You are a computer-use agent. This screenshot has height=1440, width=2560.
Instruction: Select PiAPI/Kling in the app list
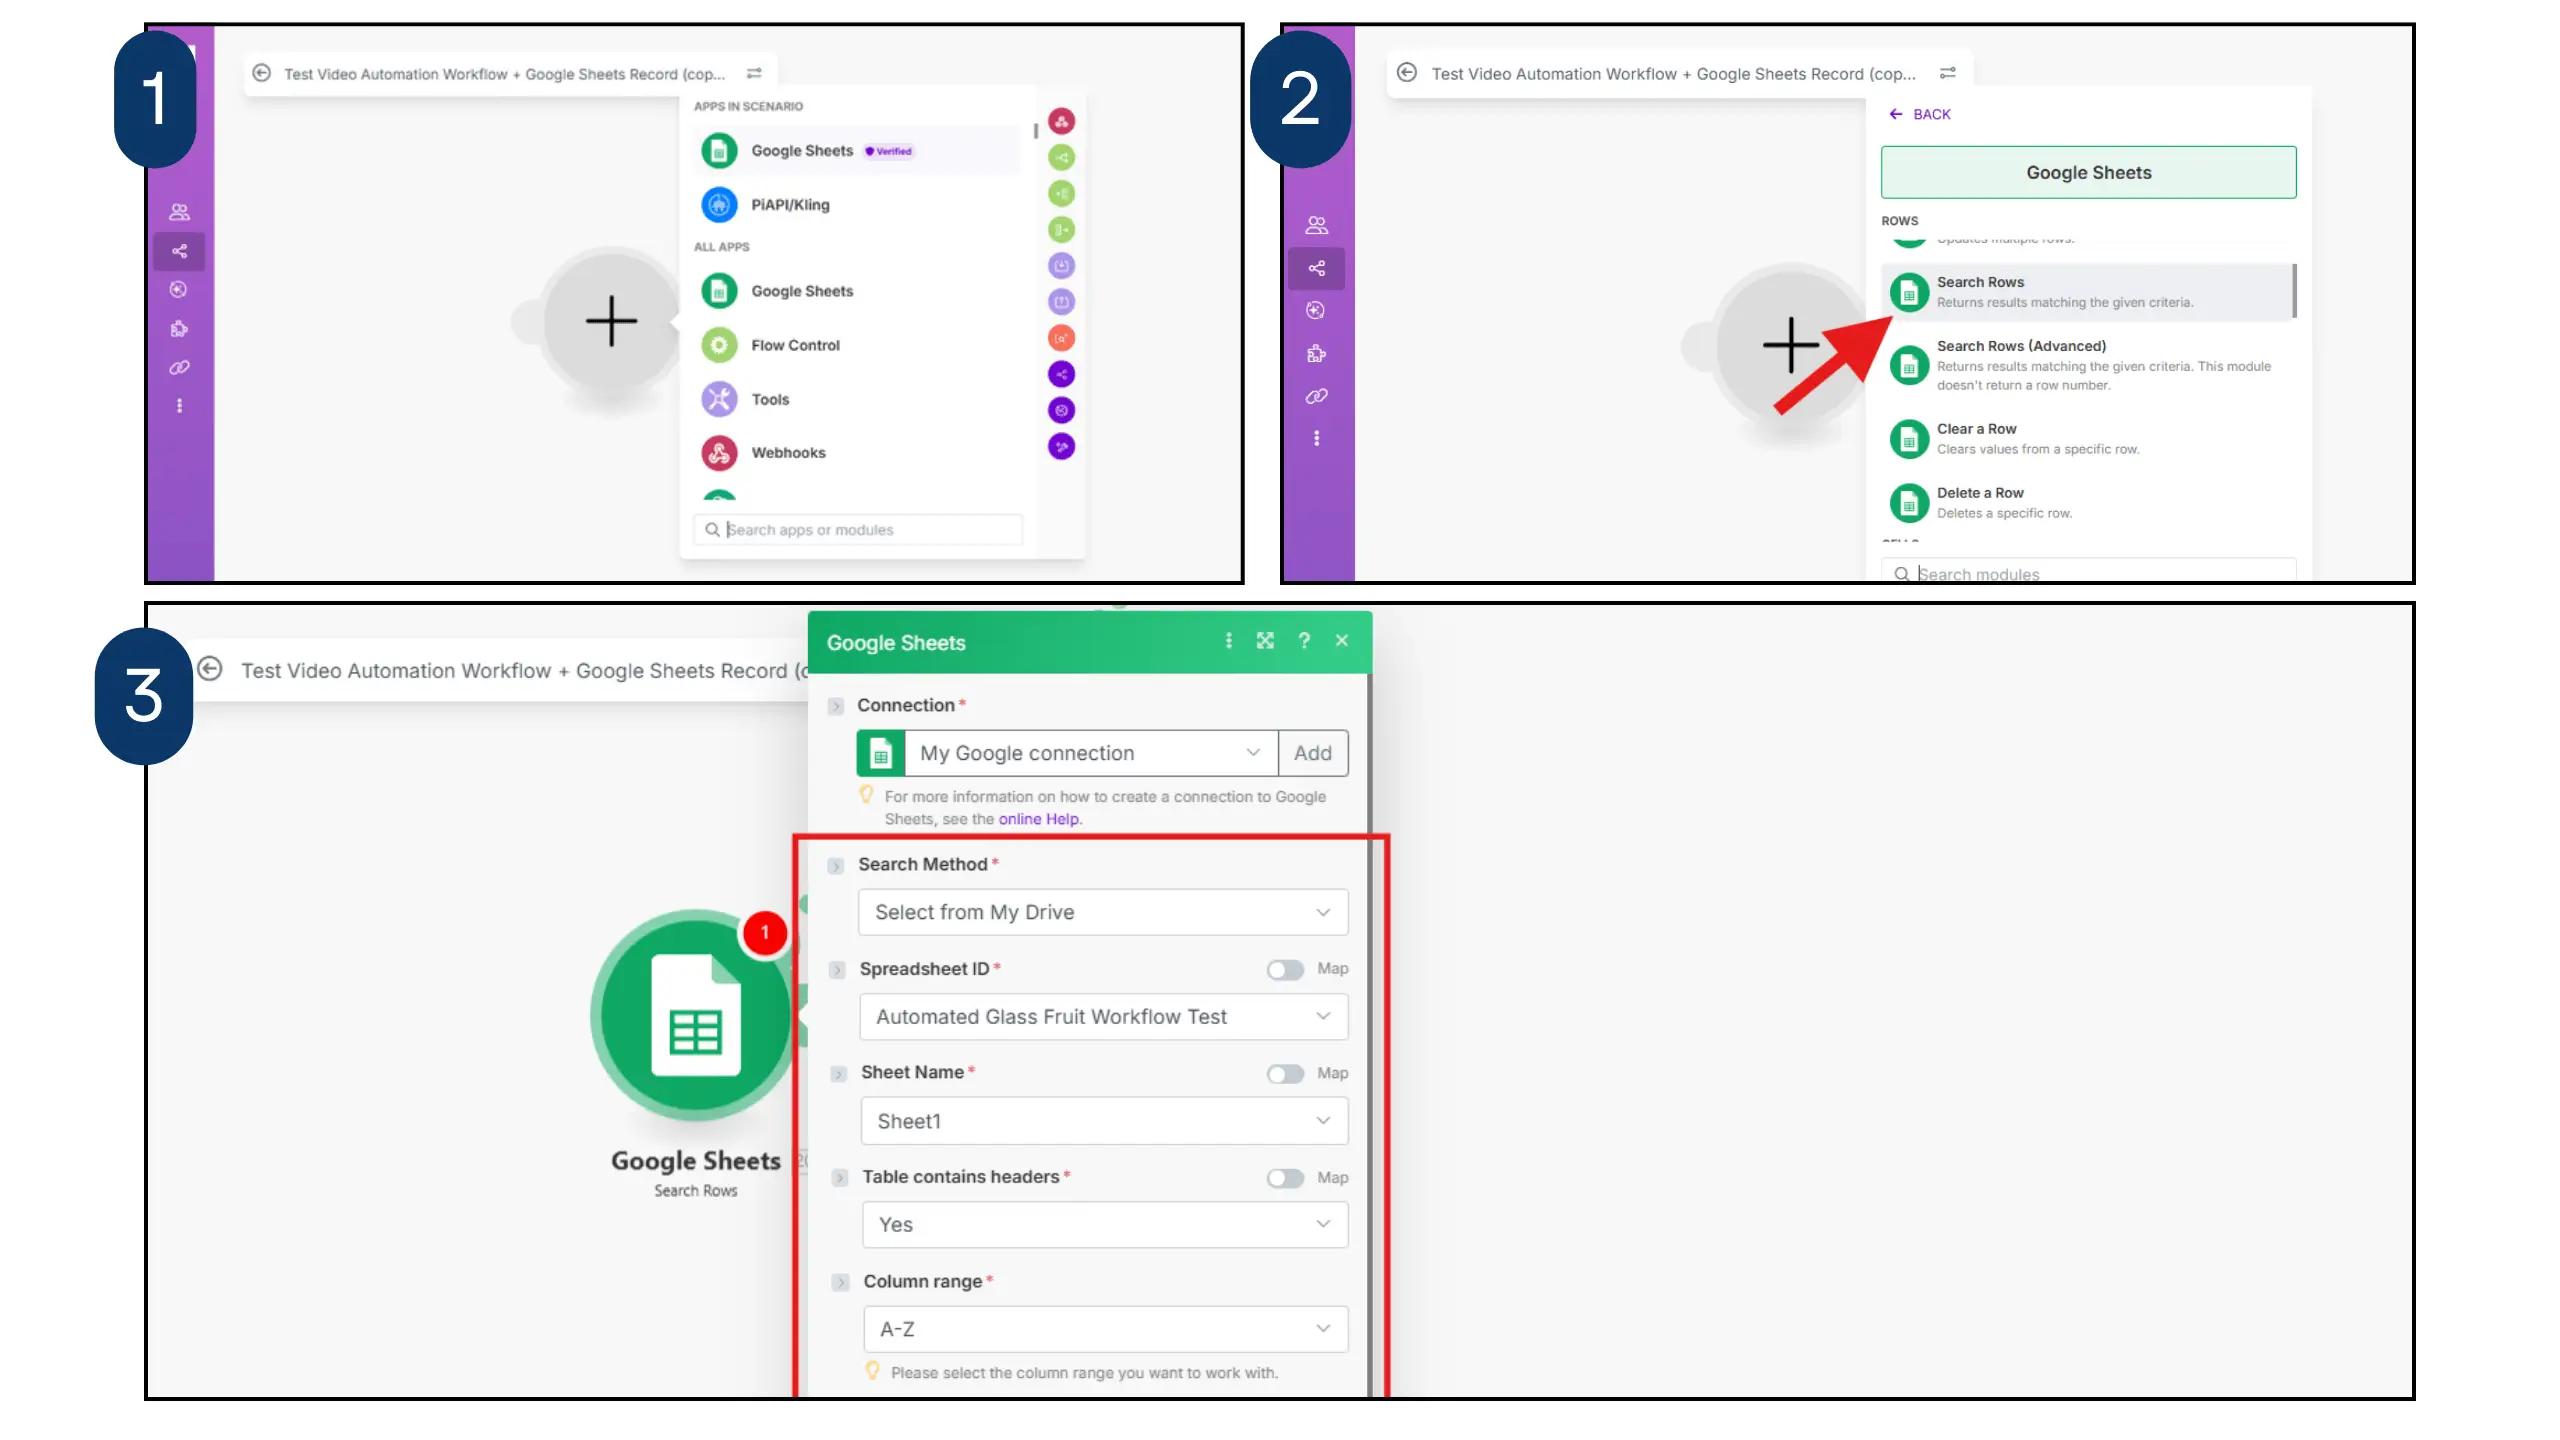(x=857, y=205)
